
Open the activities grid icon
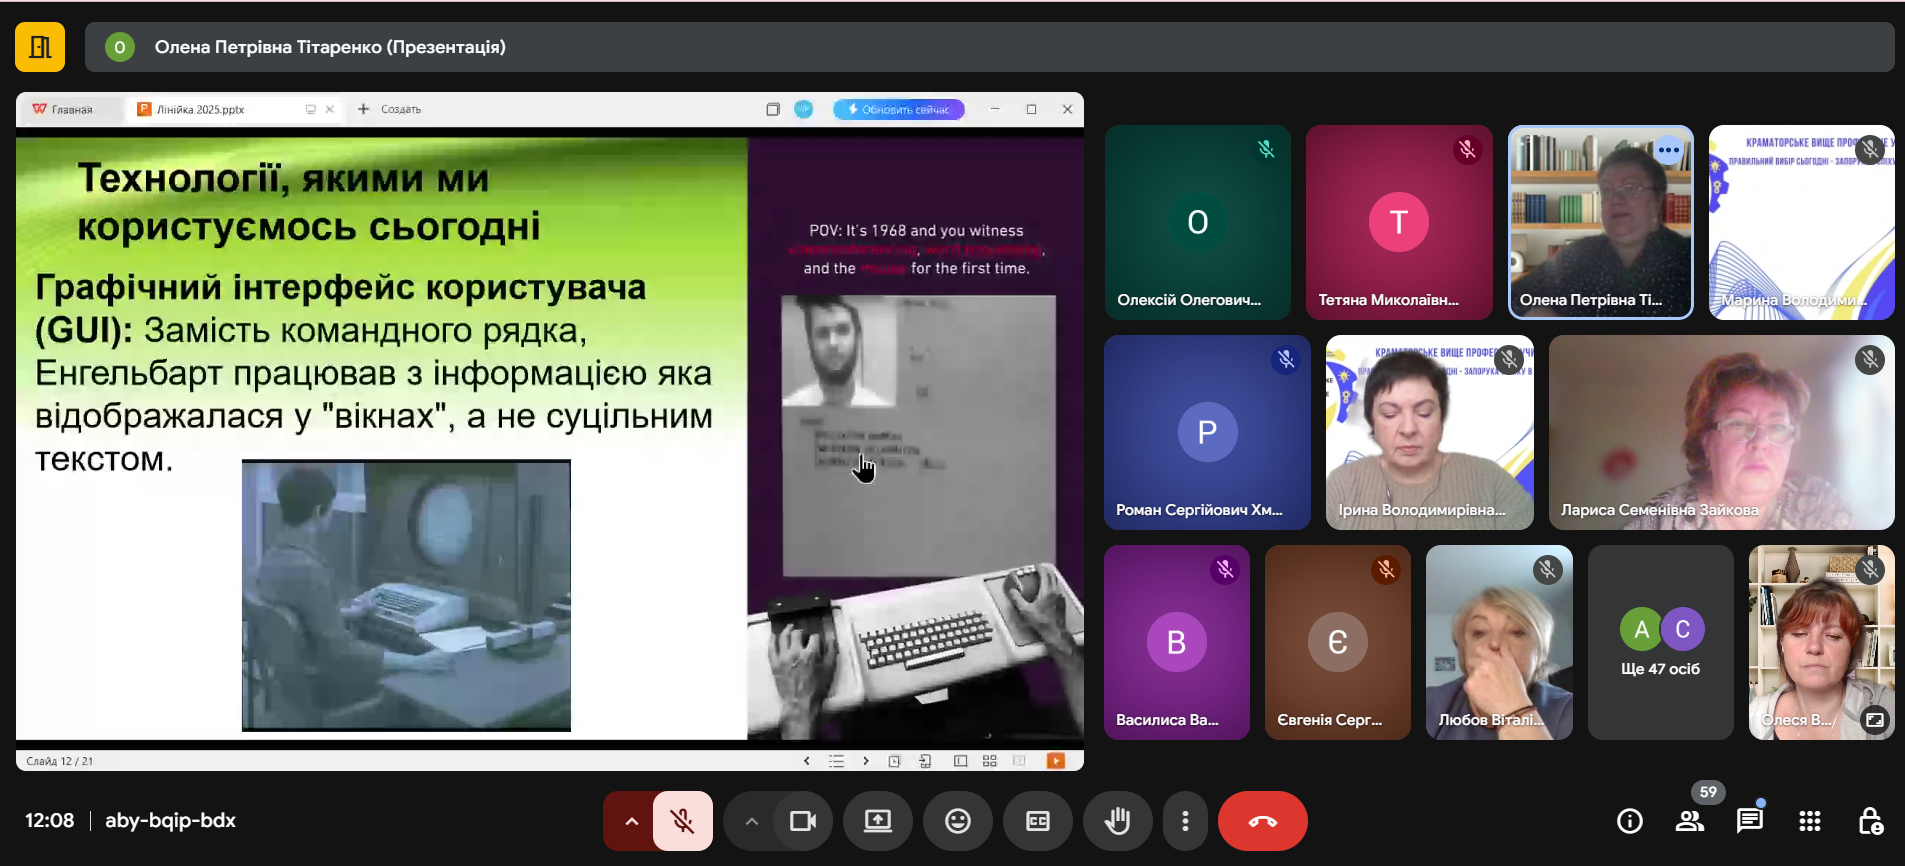click(1809, 821)
